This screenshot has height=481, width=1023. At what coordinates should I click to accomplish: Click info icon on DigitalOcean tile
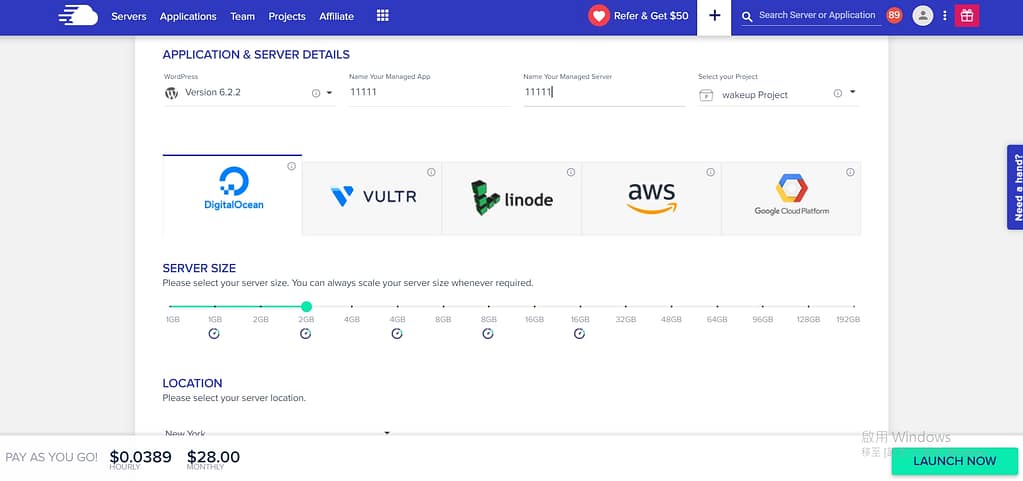click(x=291, y=167)
